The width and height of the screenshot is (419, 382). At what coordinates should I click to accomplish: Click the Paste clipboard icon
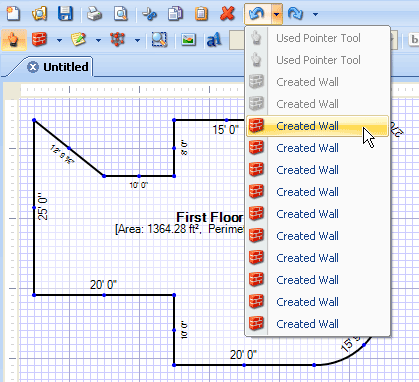(201, 14)
